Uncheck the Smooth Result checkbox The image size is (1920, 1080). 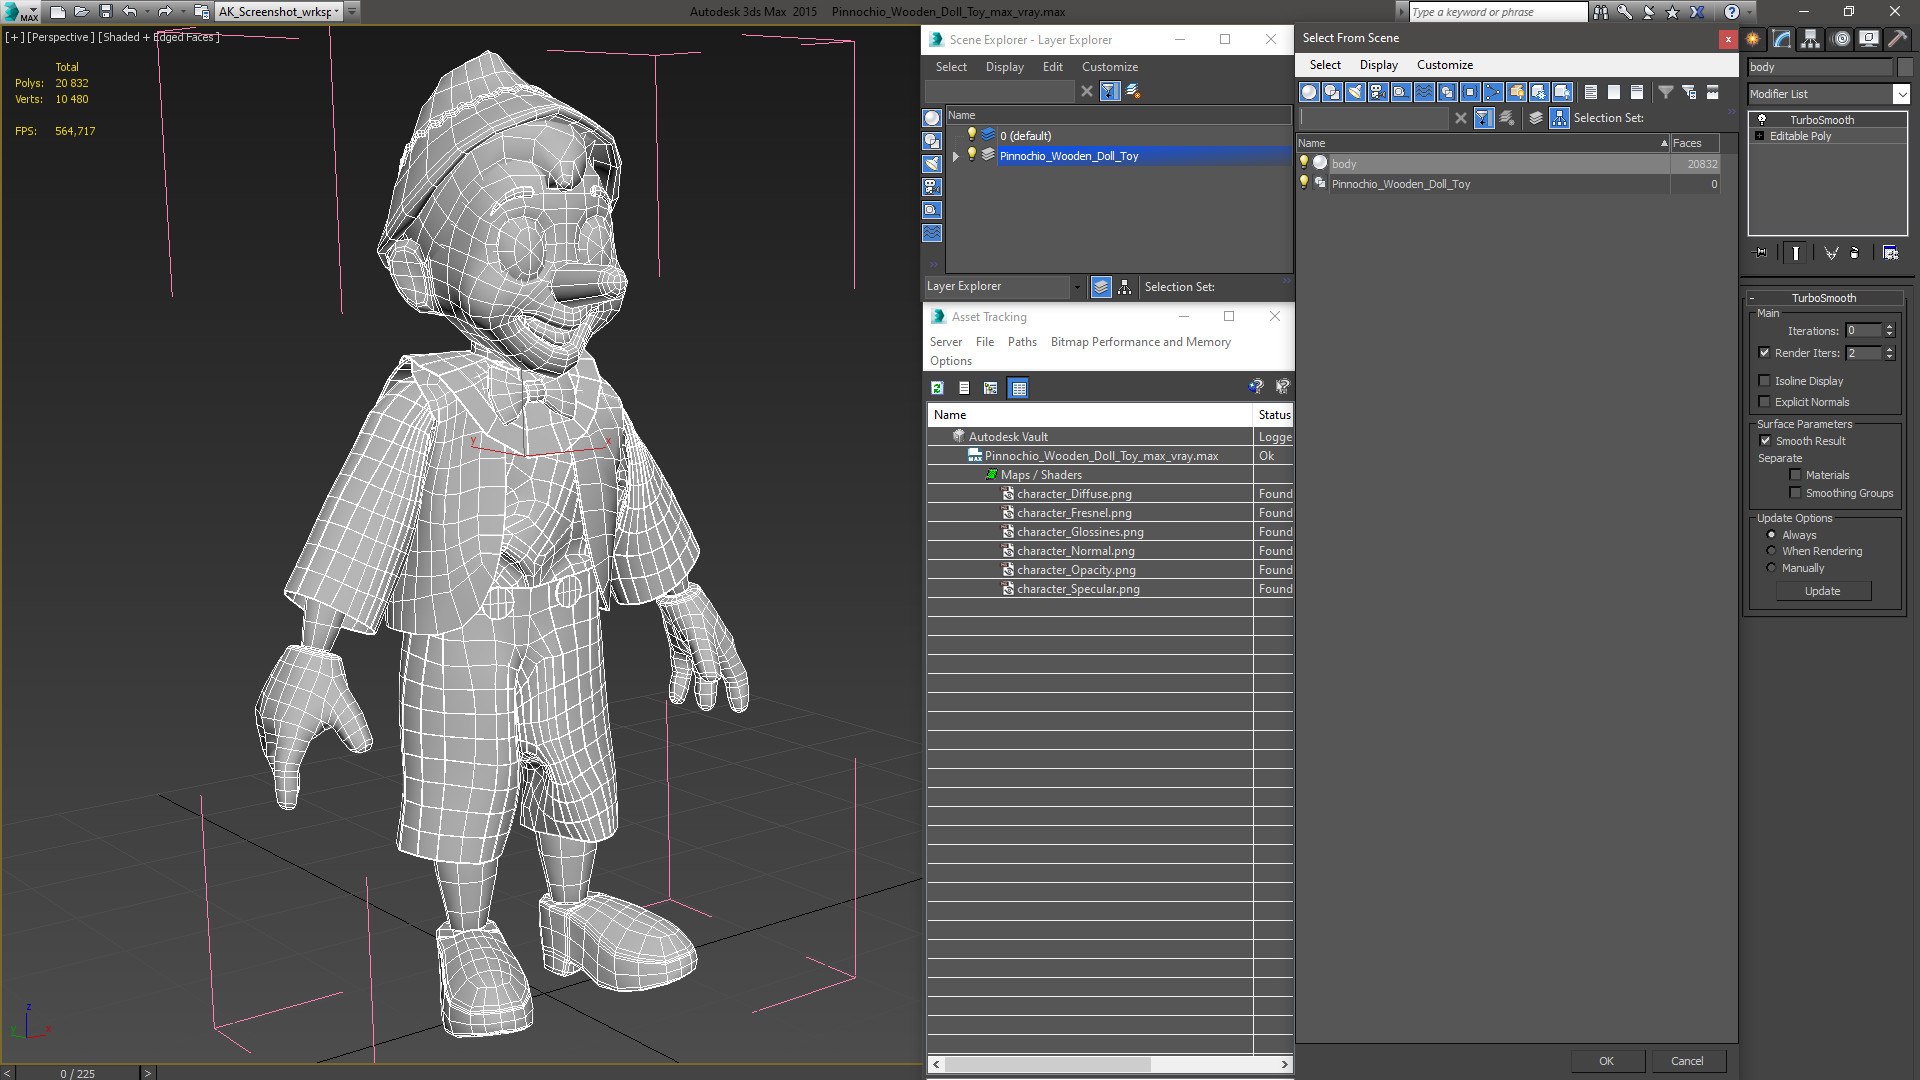point(1764,441)
